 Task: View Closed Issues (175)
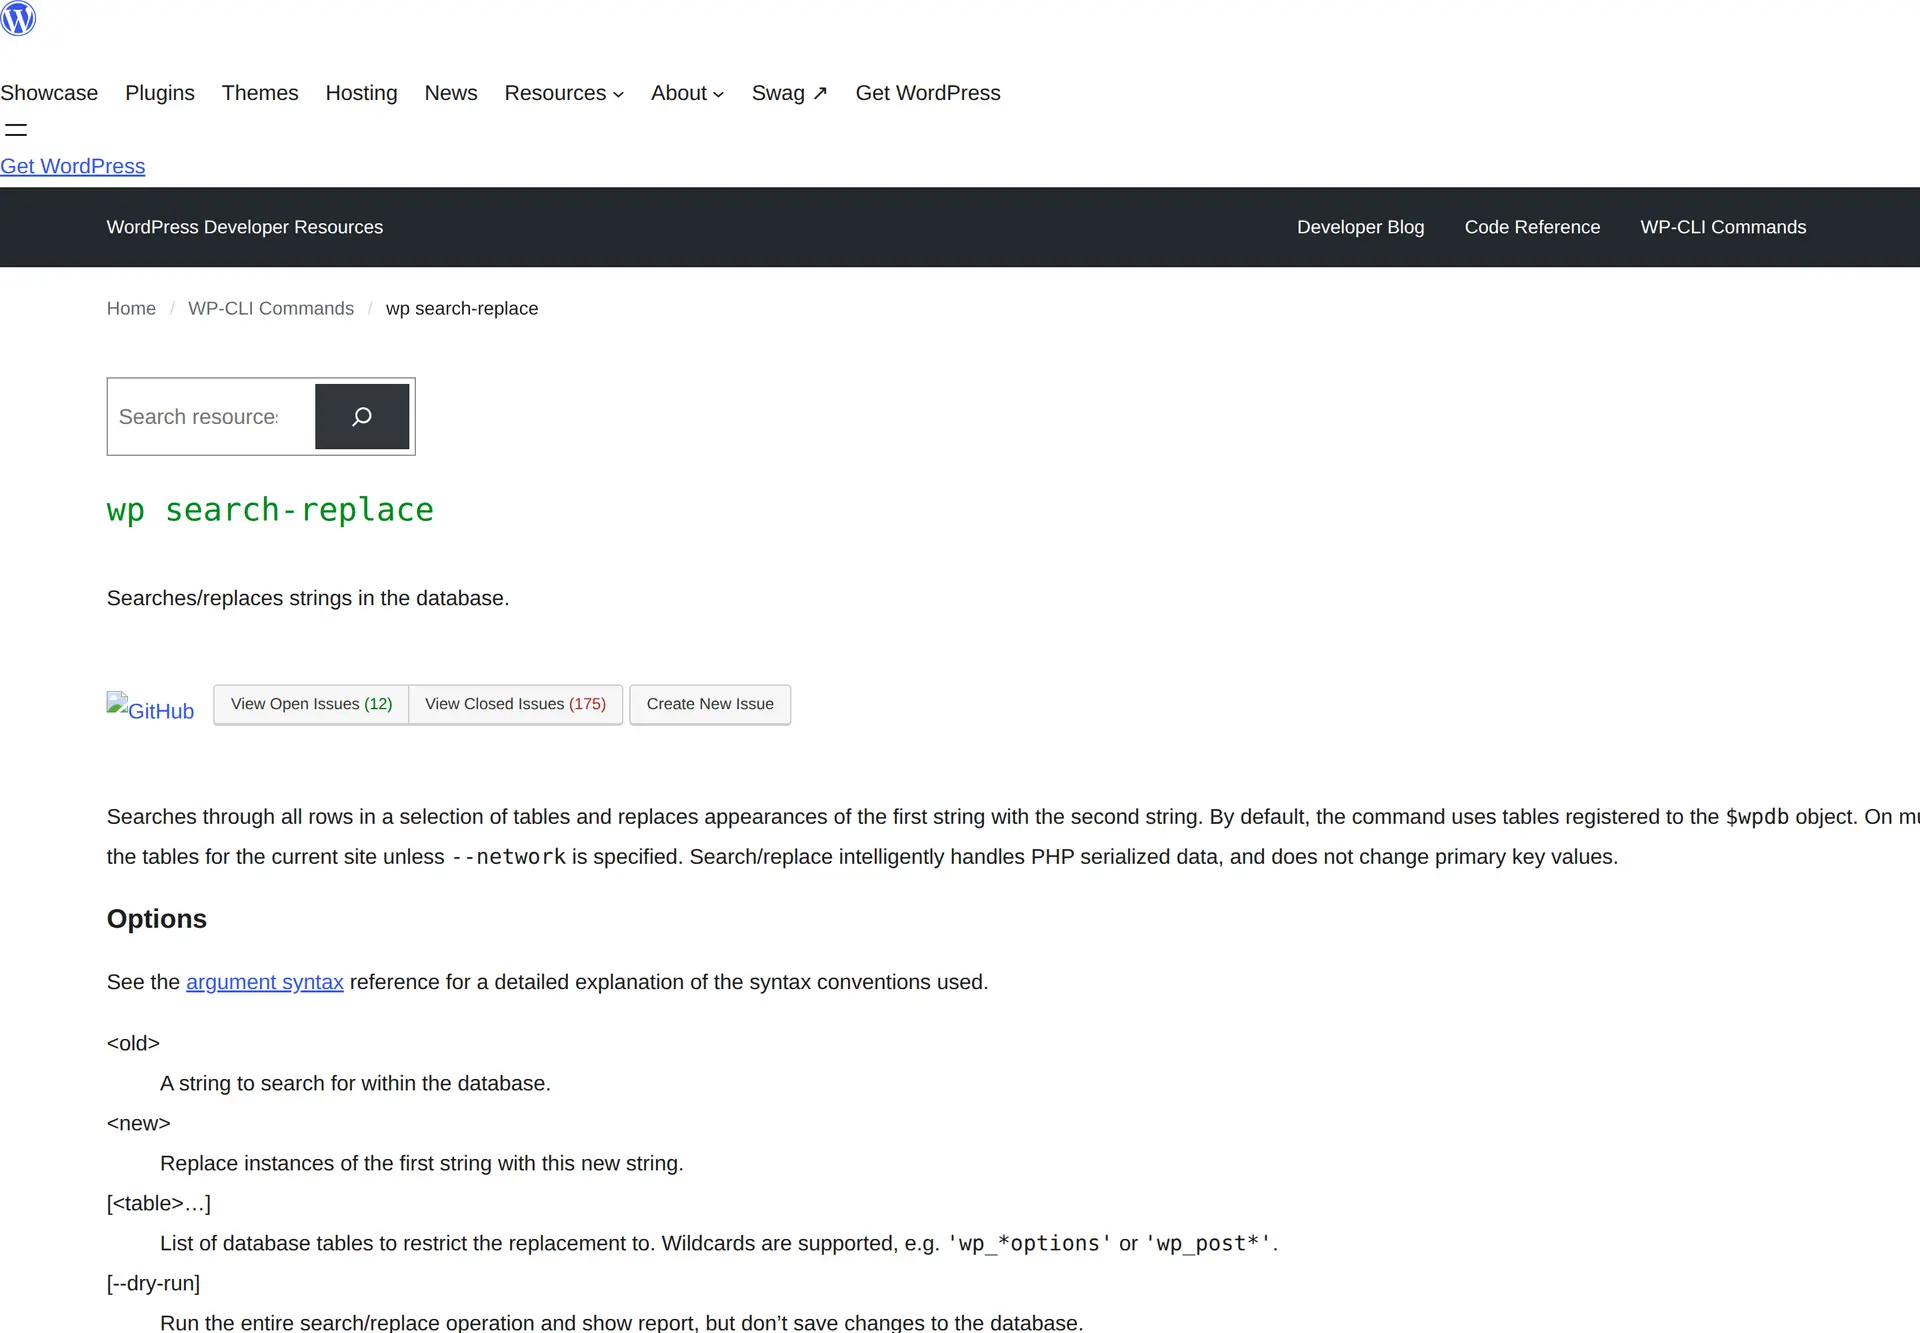[x=515, y=704]
